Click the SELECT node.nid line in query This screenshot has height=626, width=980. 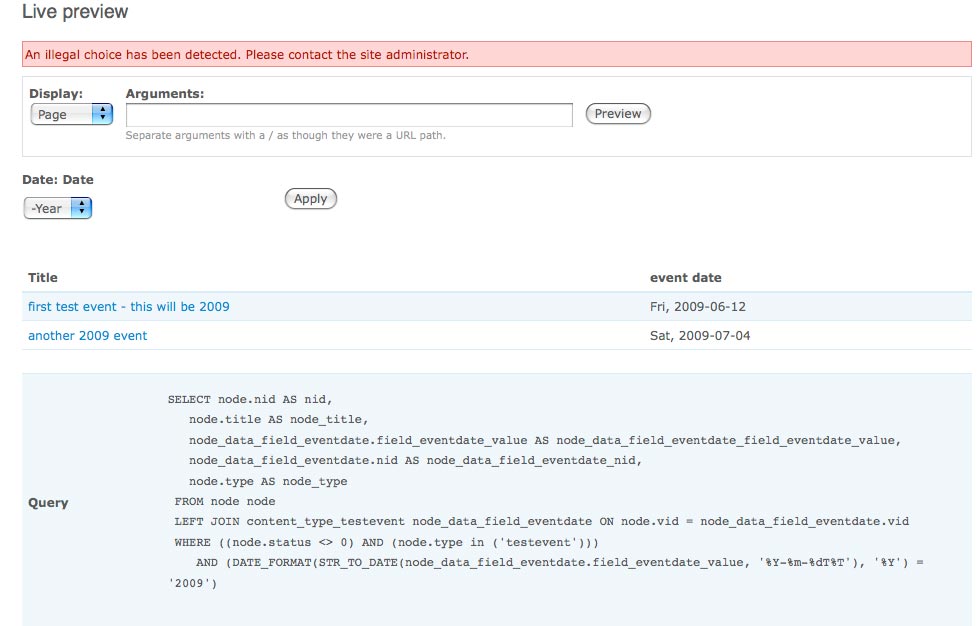(x=250, y=400)
